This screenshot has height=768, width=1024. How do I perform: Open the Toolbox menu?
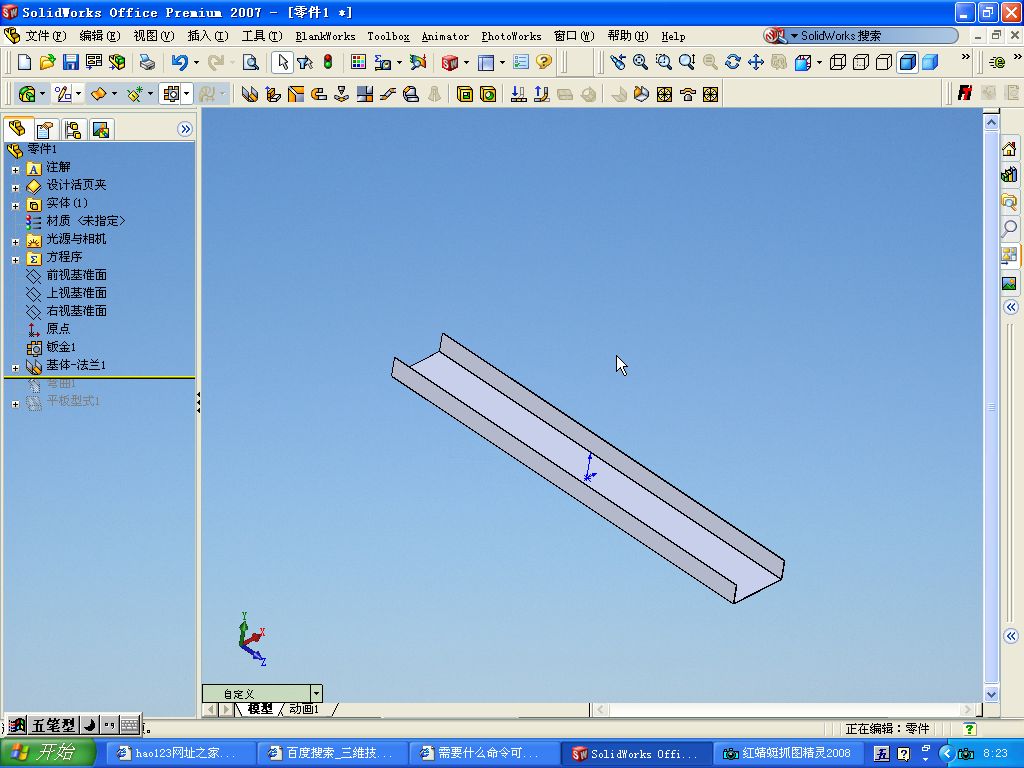388,37
